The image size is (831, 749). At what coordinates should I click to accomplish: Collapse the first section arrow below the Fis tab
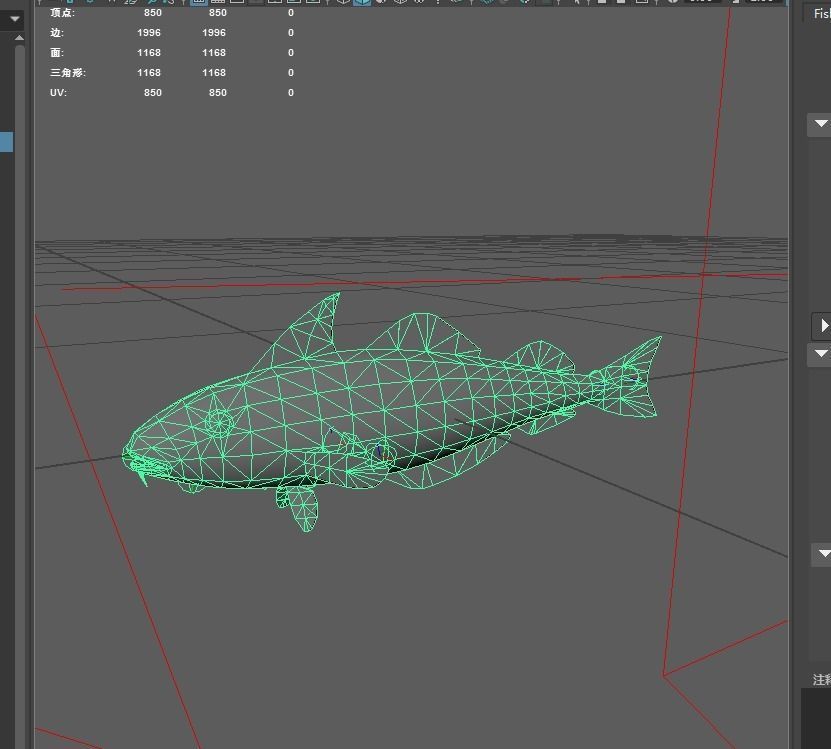820,124
